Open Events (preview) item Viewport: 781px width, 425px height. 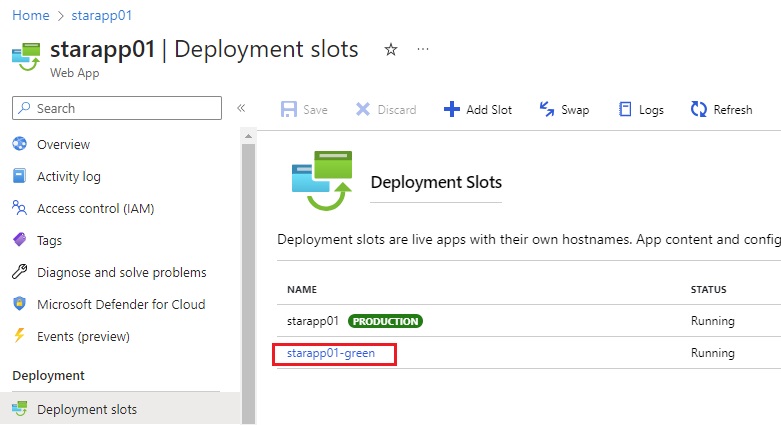tap(83, 337)
